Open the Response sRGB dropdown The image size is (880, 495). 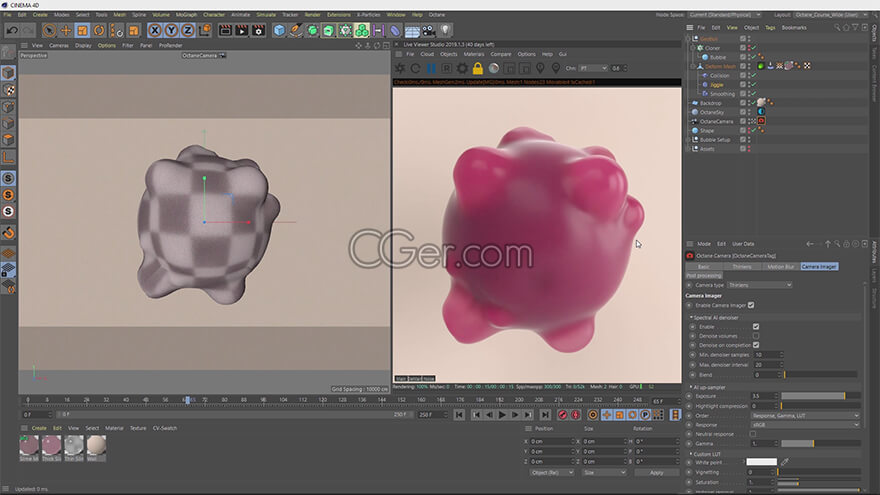(x=805, y=425)
